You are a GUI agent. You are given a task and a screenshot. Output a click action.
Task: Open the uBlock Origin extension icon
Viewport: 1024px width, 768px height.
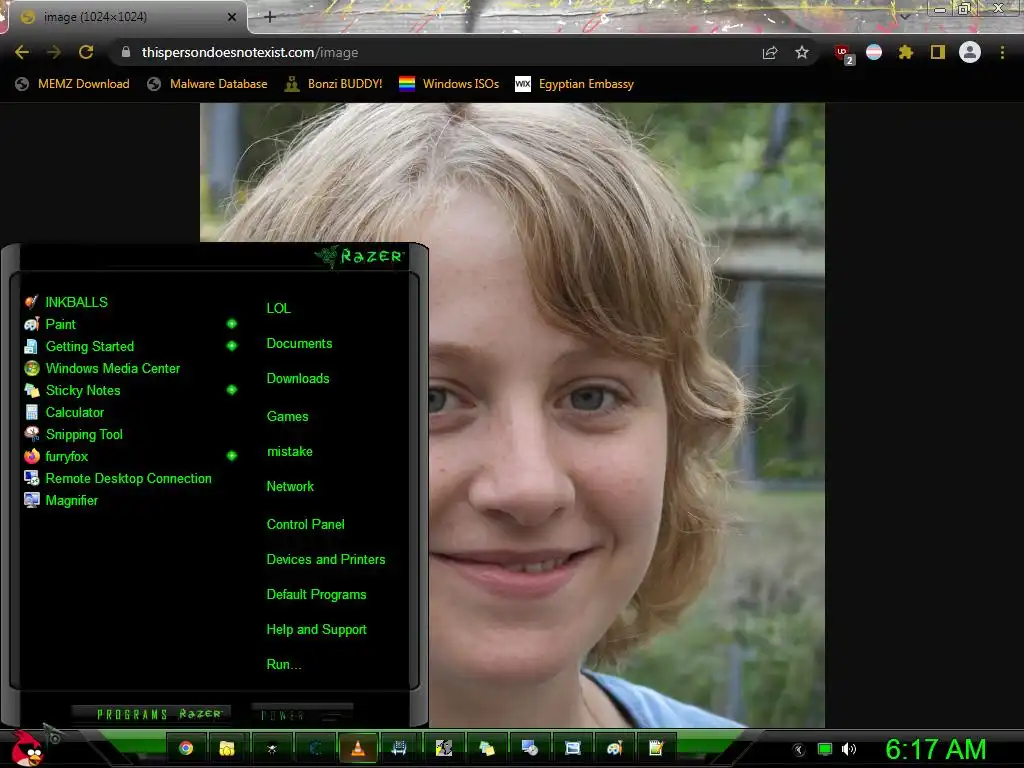click(844, 54)
